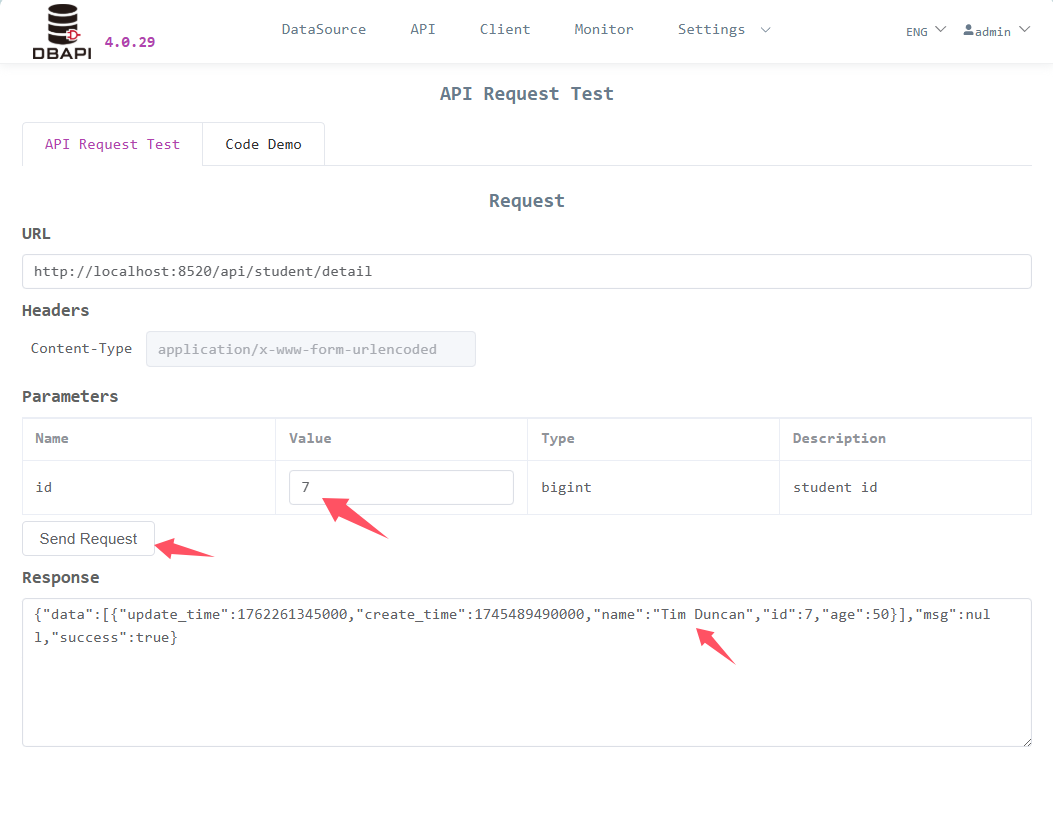Viewport: 1053px width, 816px height.
Task: Click the URL input showing localhost:8520
Action: (x=526, y=271)
